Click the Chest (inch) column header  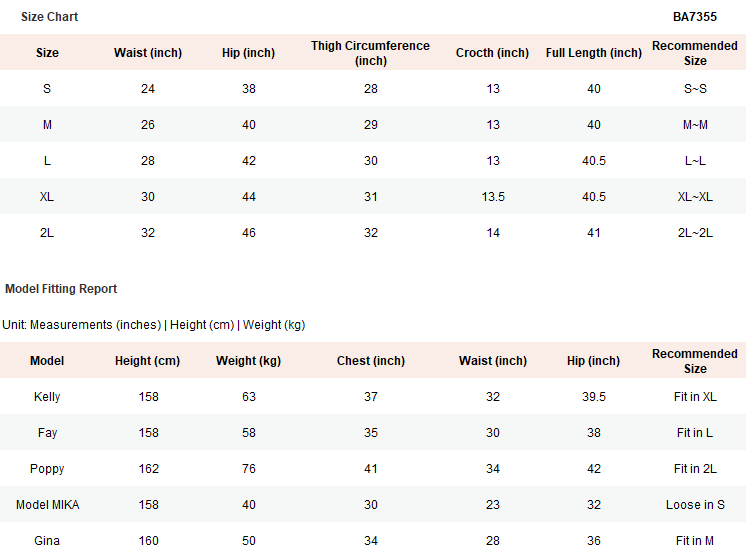[x=371, y=361]
